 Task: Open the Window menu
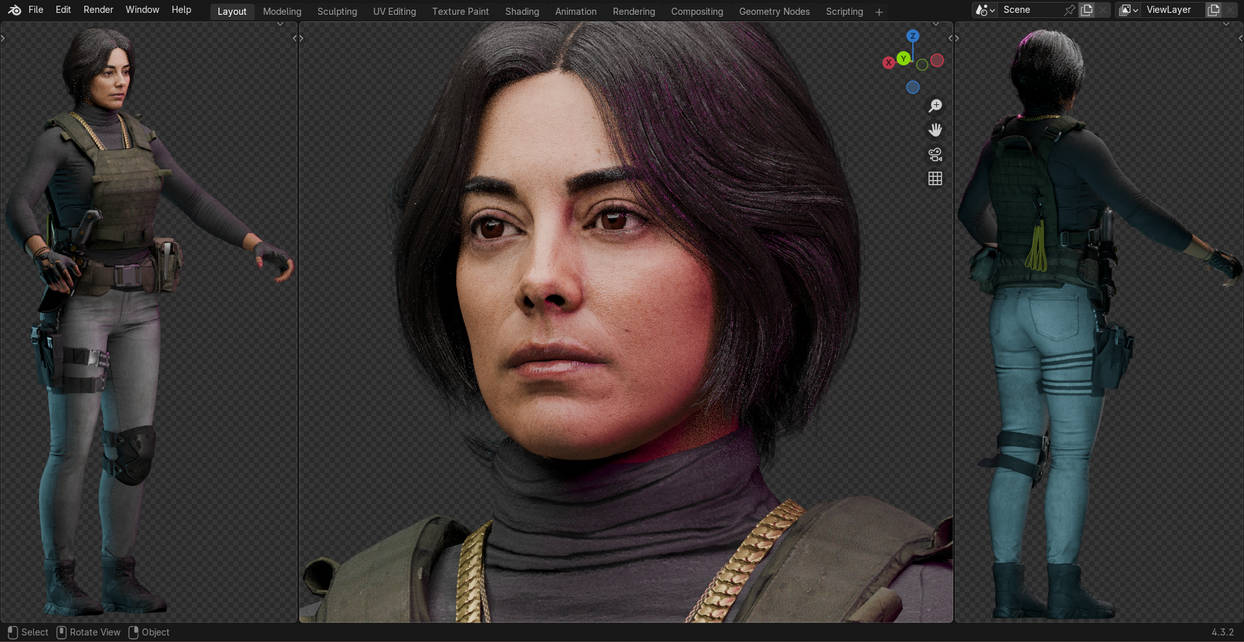[x=142, y=10]
